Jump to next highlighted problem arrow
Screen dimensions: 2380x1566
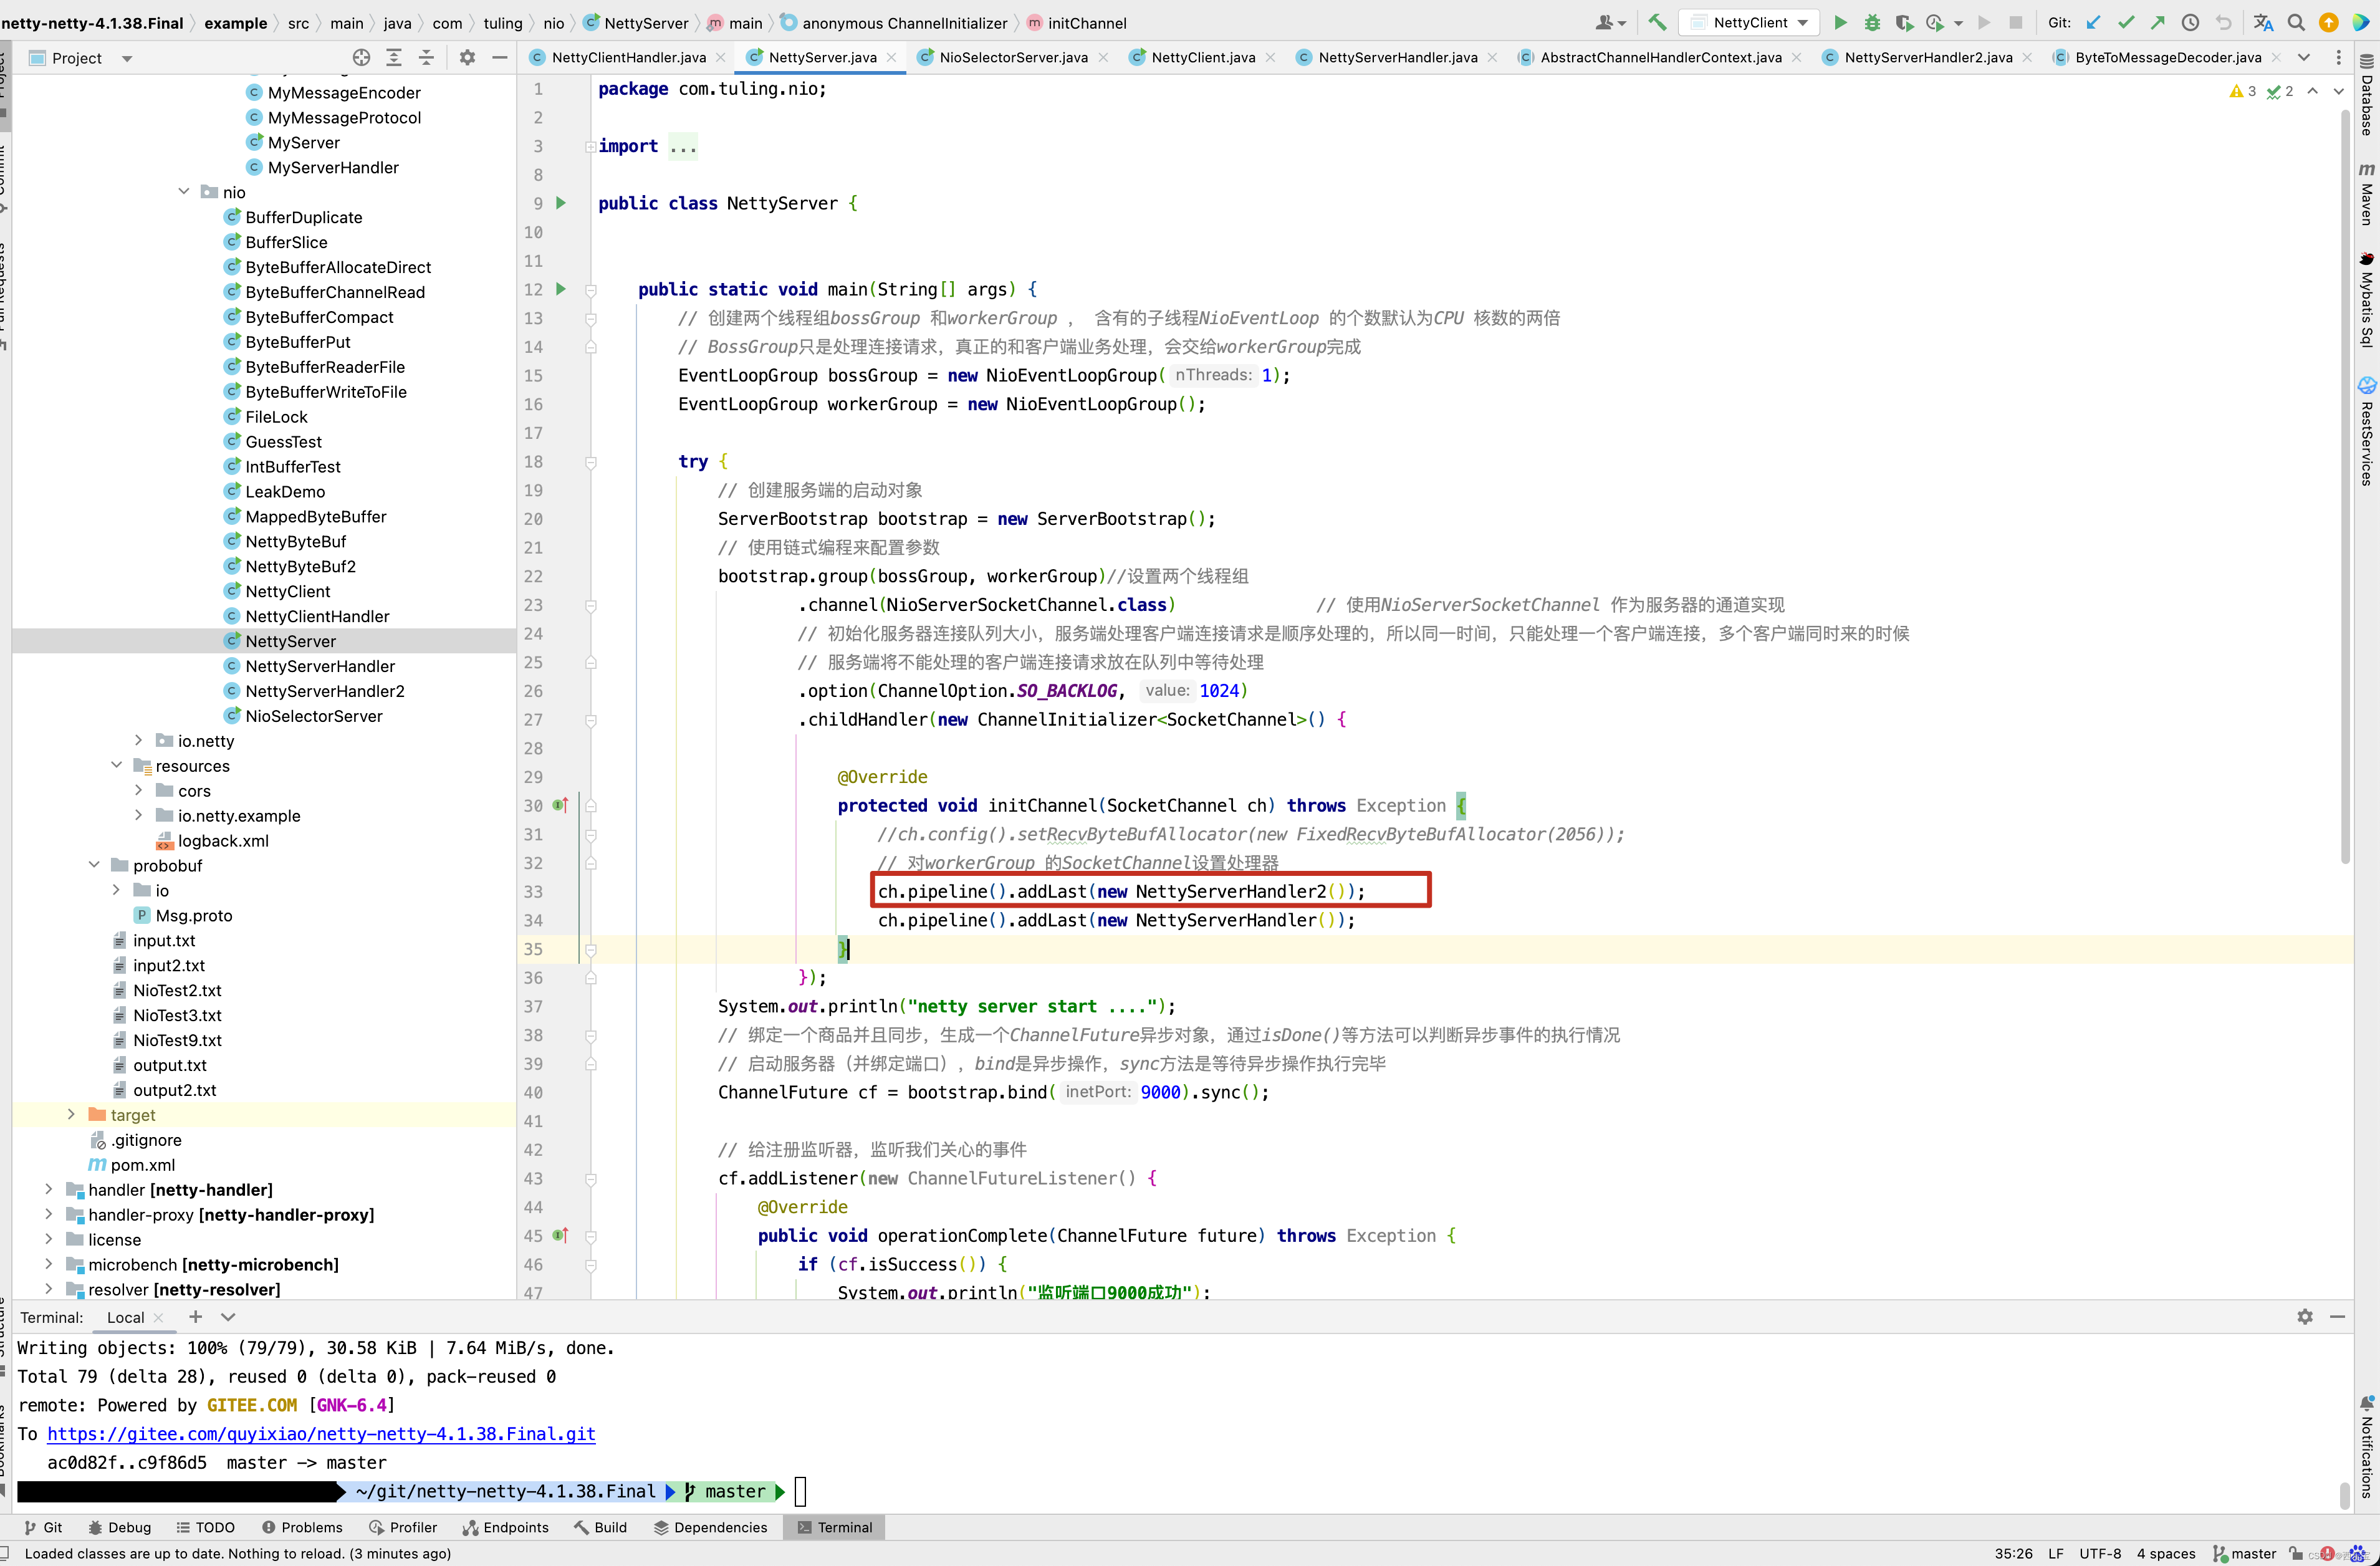pos(2338,91)
